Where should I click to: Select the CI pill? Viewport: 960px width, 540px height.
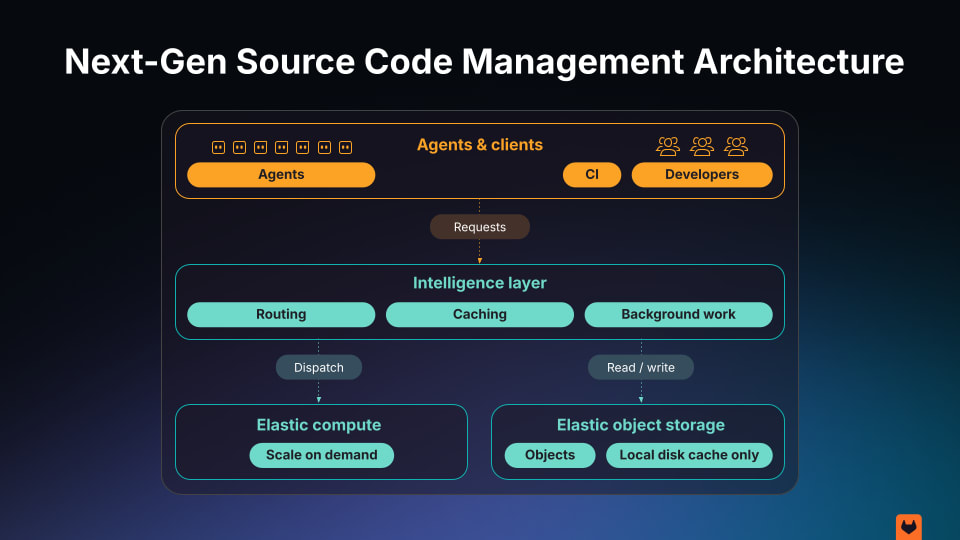click(592, 174)
